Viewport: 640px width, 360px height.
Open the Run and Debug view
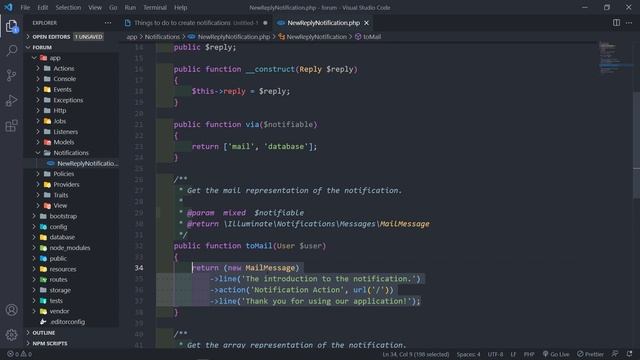[11, 100]
